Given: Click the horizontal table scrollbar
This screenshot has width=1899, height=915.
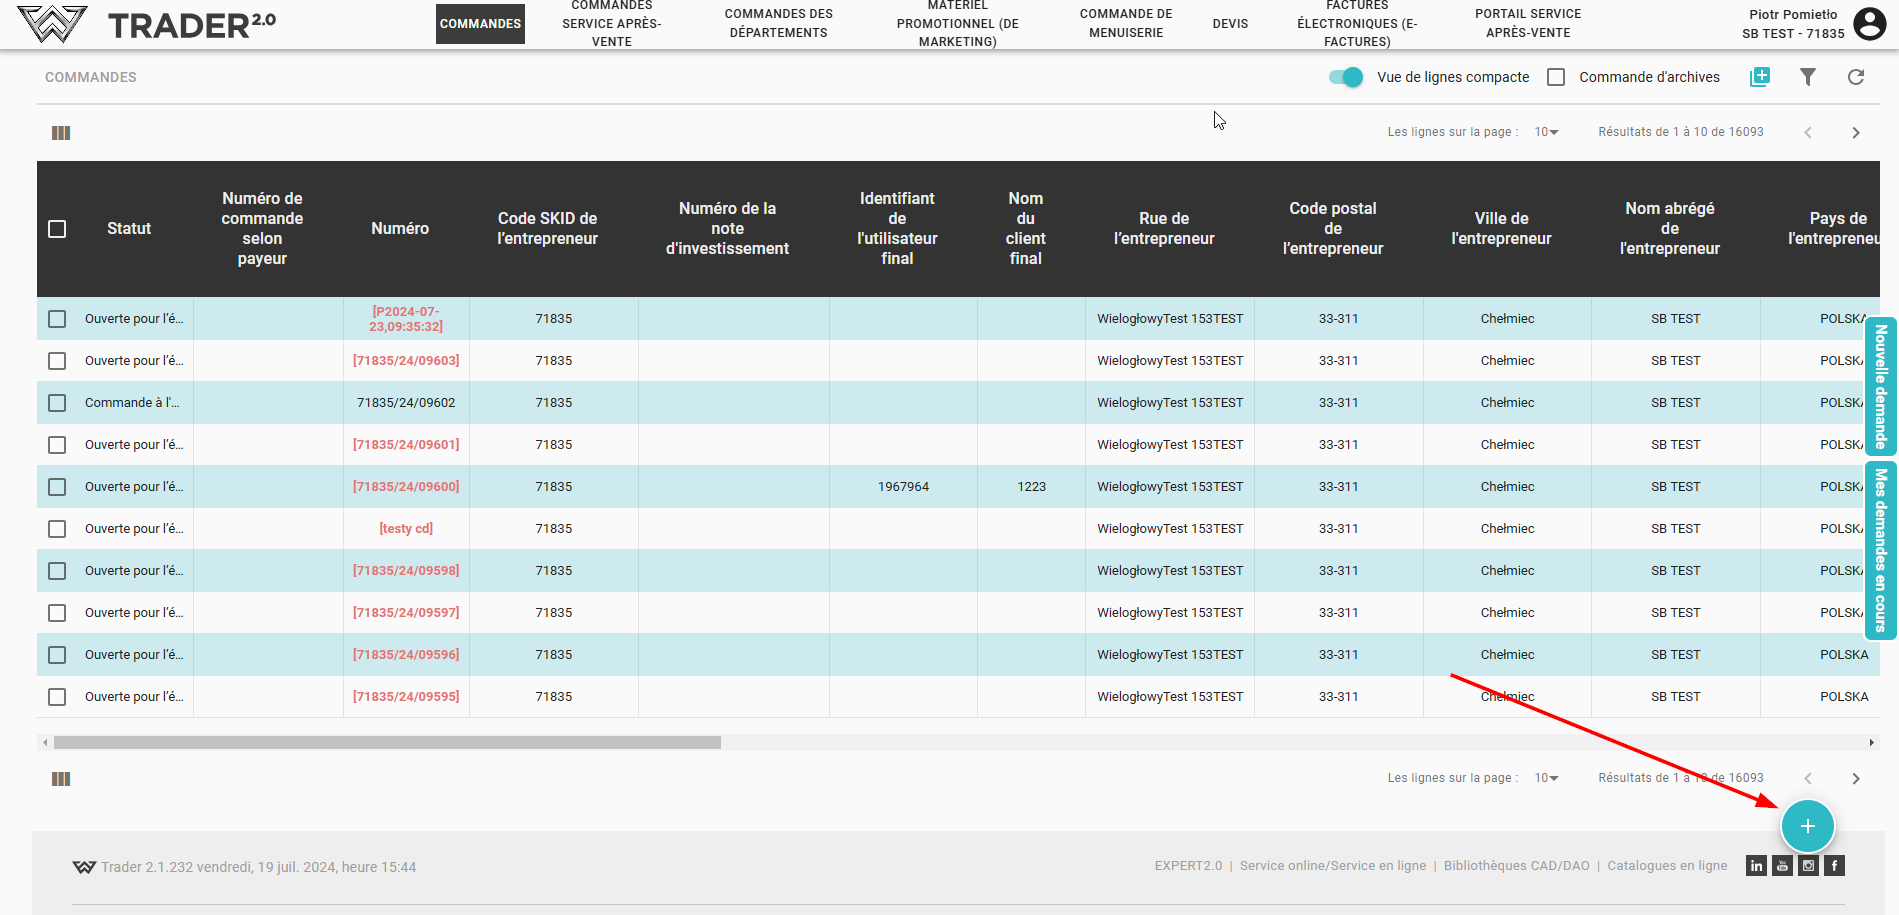Looking at the screenshot, I should click(387, 743).
